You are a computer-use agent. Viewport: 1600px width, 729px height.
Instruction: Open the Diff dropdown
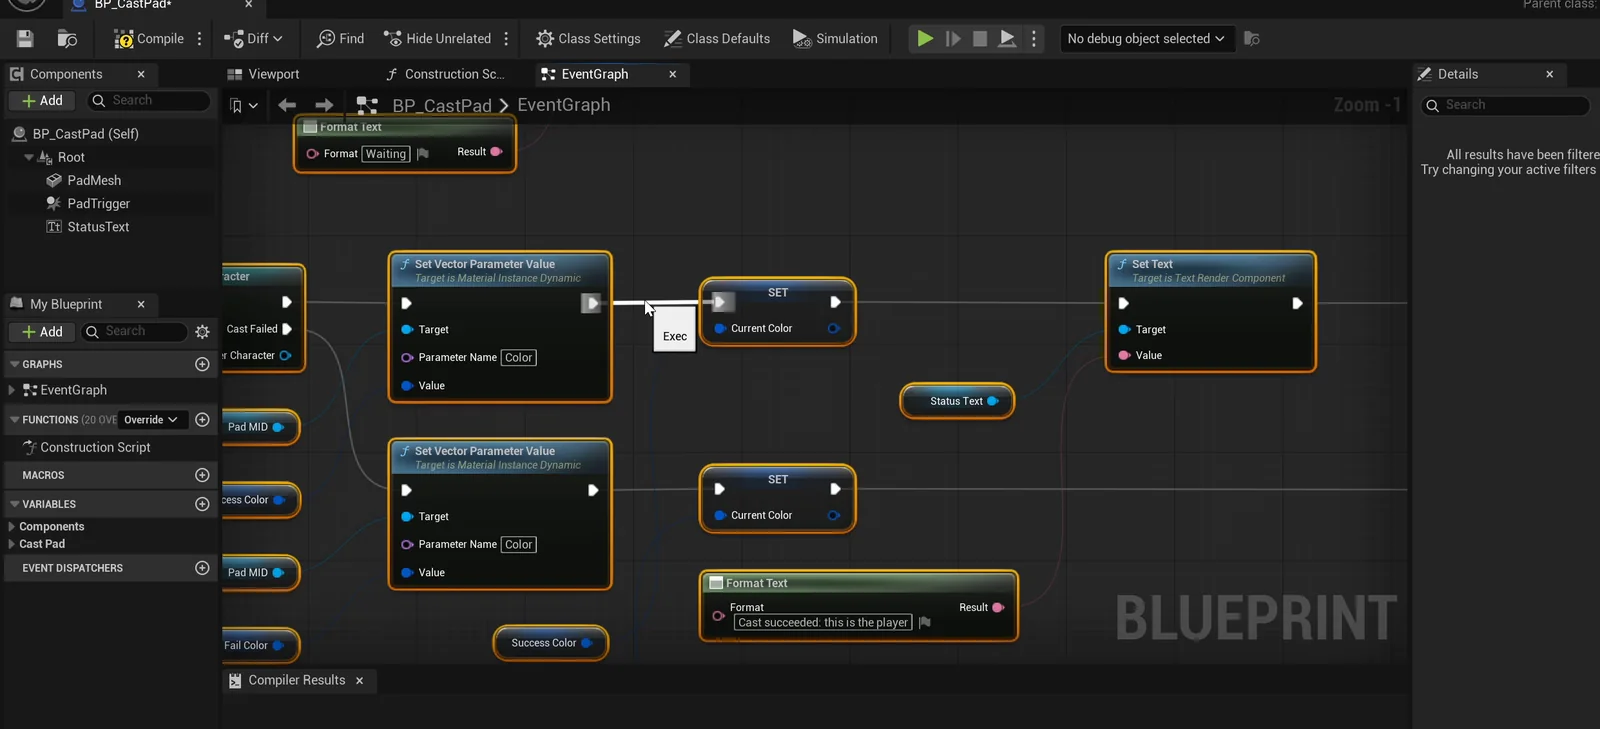(253, 39)
